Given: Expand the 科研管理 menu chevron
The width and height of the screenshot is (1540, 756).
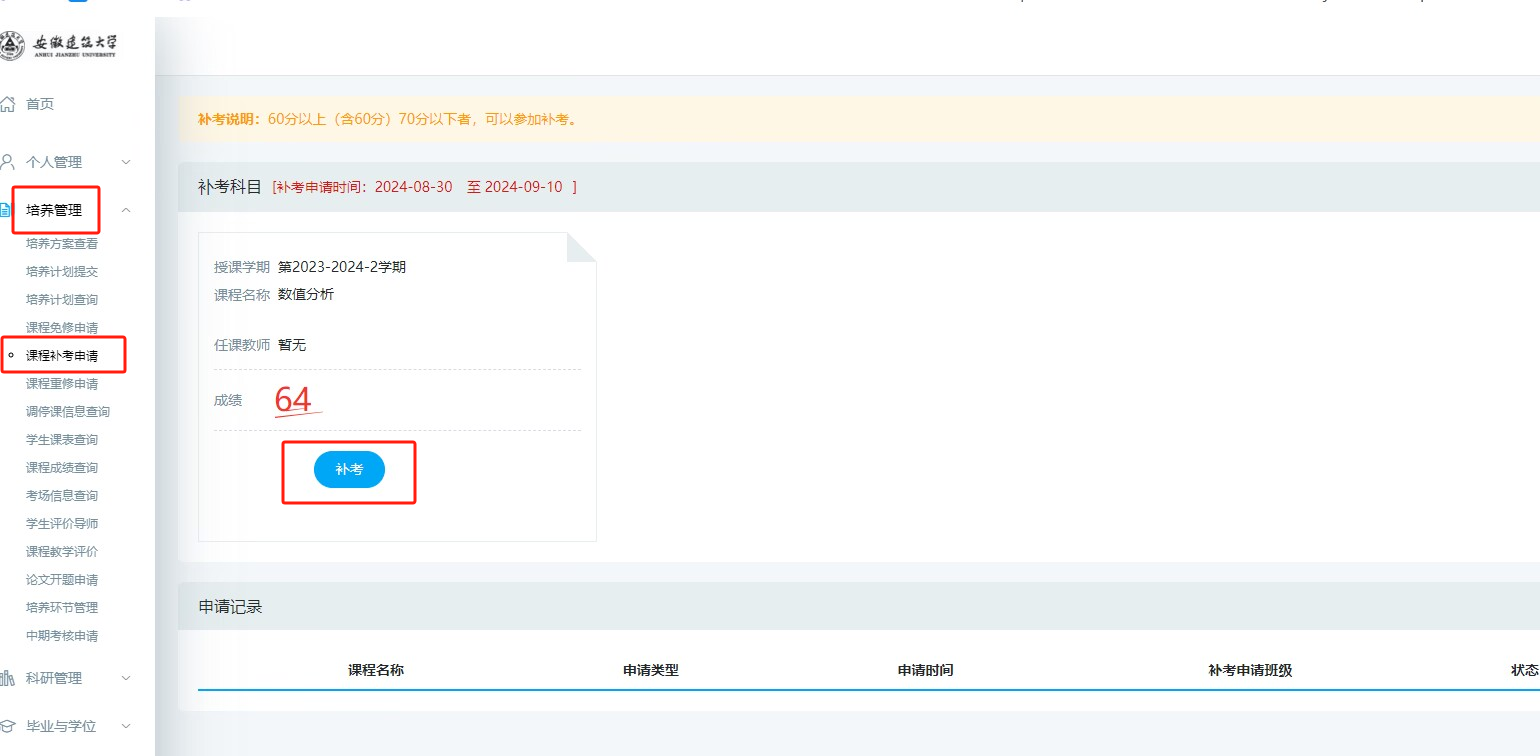Looking at the screenshot, I should pyautogui.click(x=126, y=678).
